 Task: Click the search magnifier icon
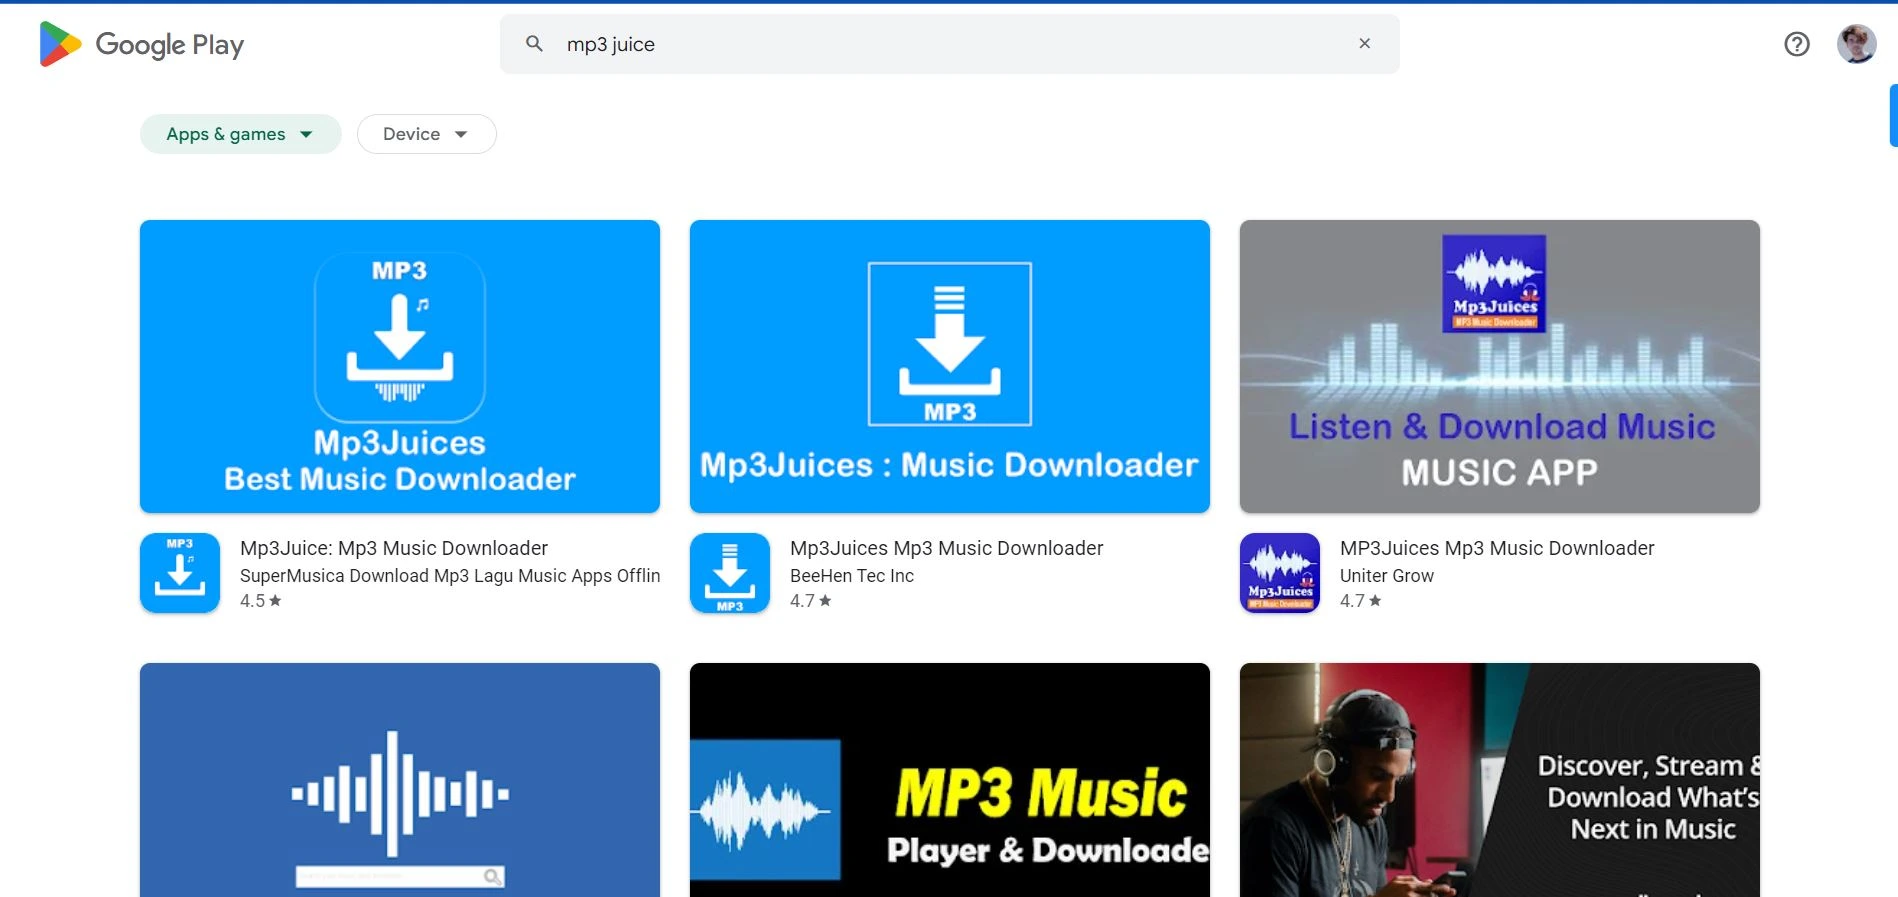click(535, 44)
